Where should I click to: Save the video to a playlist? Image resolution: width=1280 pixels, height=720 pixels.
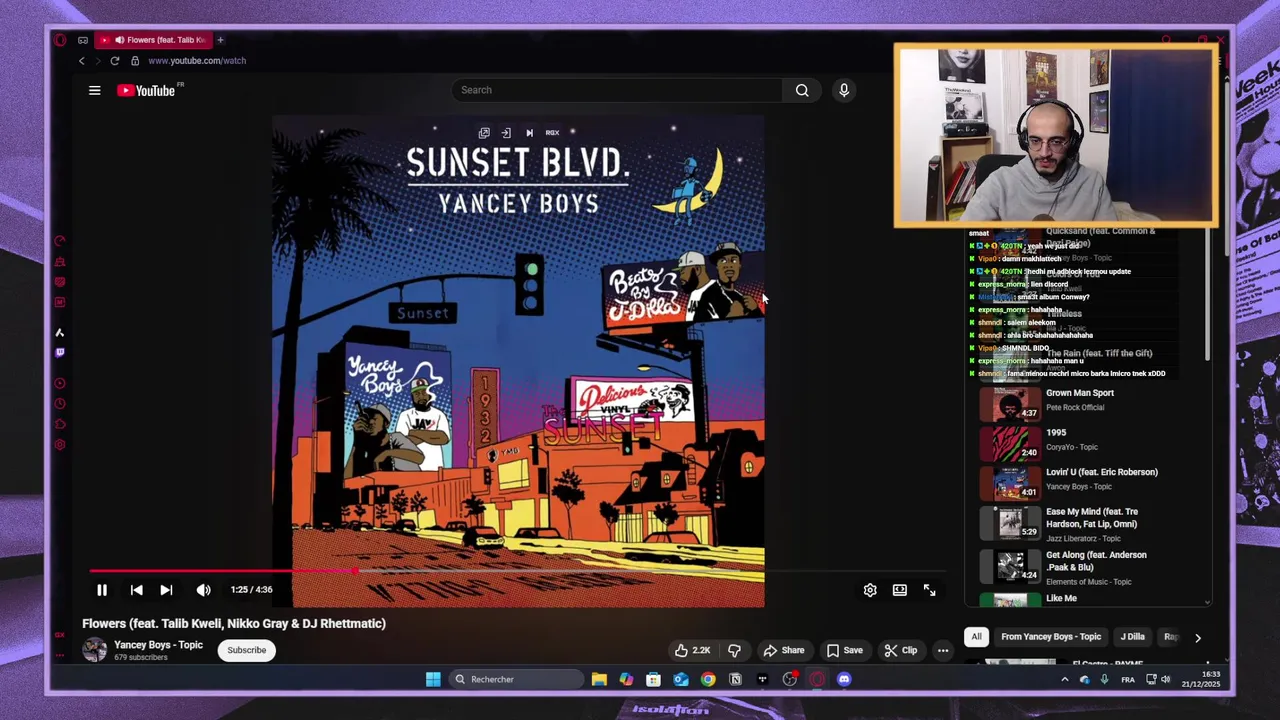pyautogui.click(x=845, y=650)
